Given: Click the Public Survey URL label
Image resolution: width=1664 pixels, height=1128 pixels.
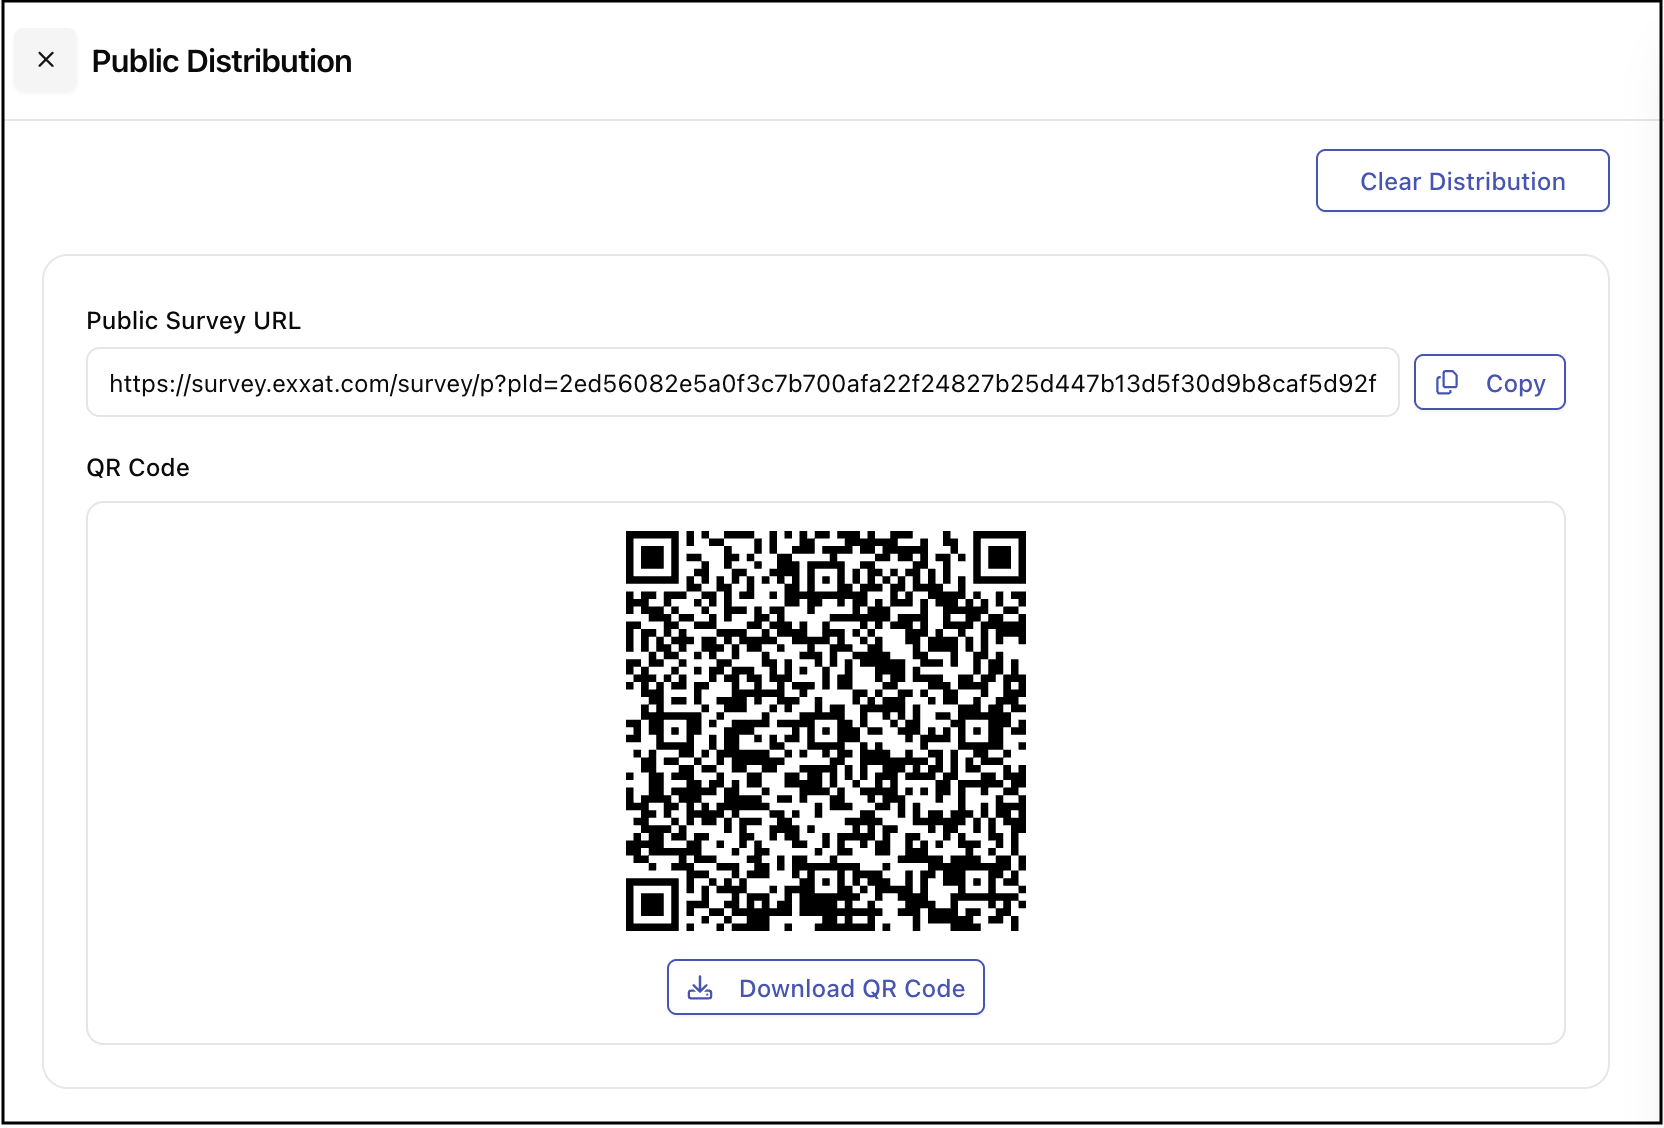Looking at the screenshot, I should pos(193,321).
